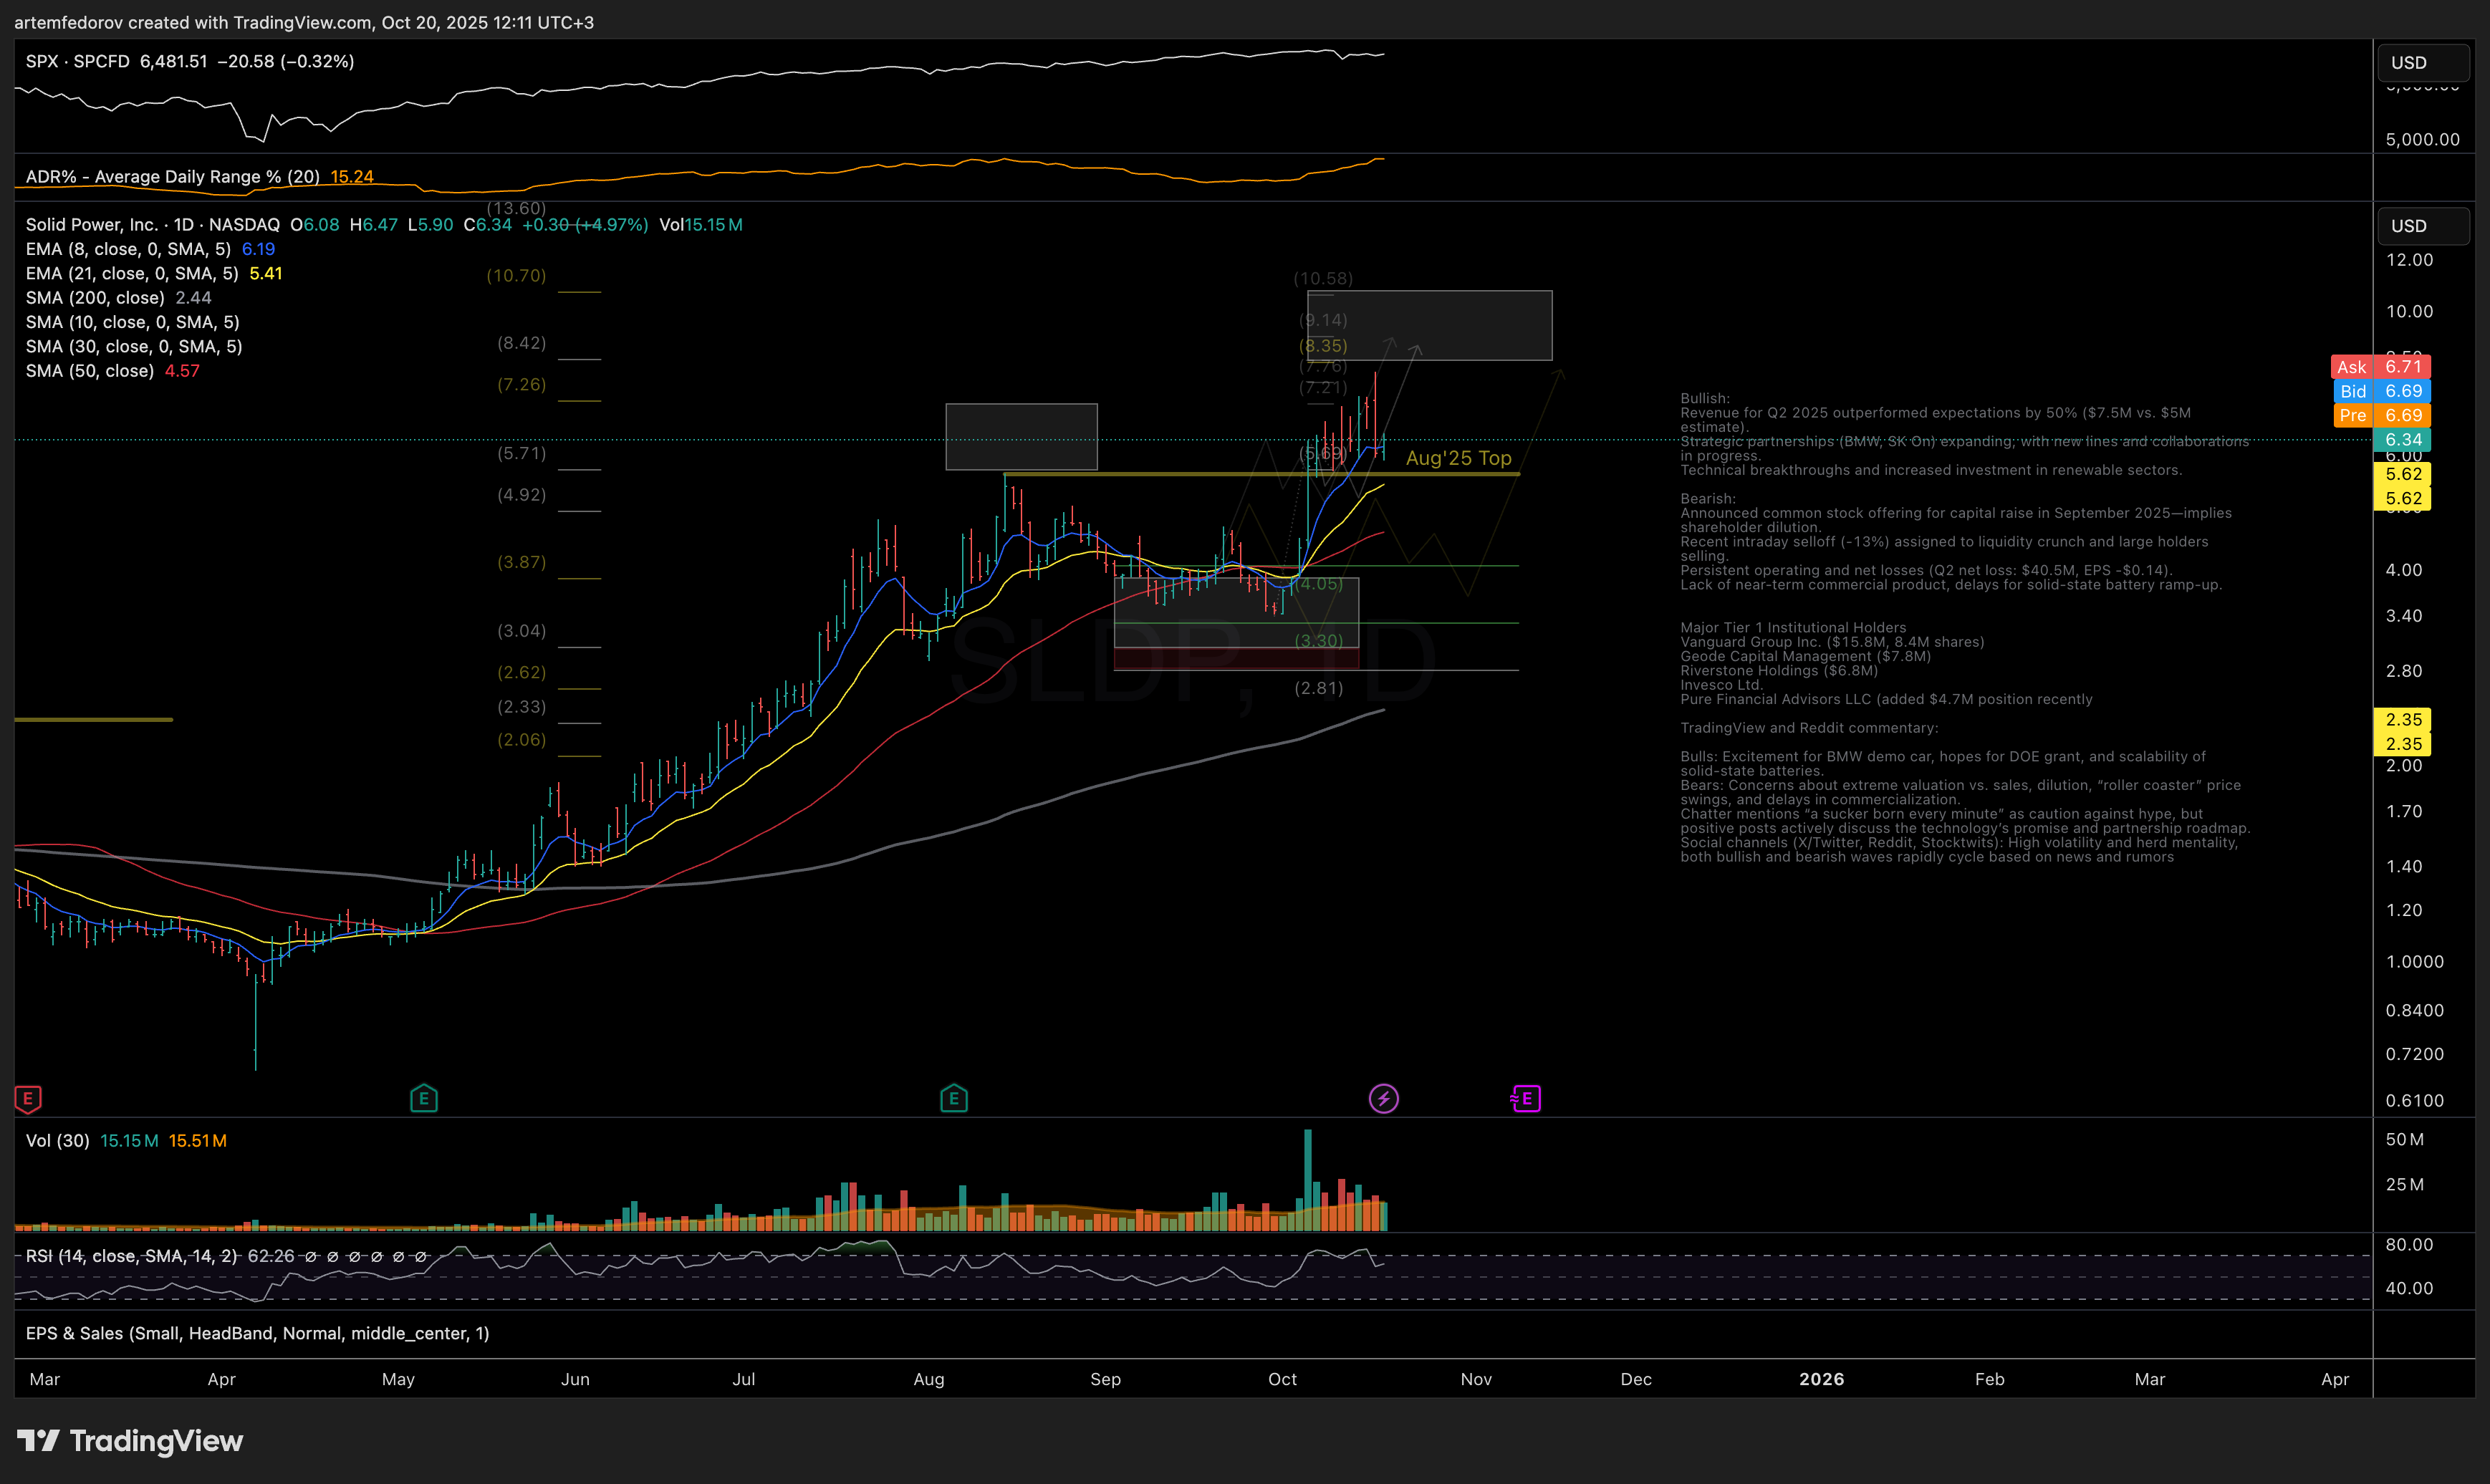Click the (3.30) support level label
The width and height of the screenshot is (2490, 1484).
point(1319,641)
